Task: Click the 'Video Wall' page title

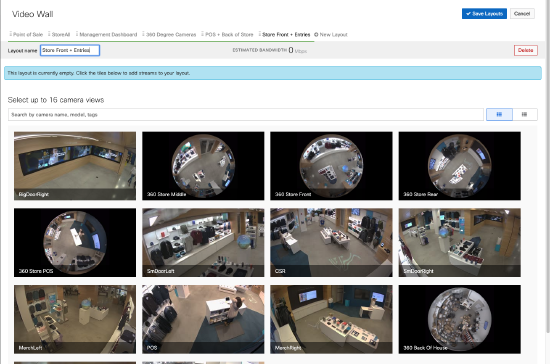Action: (33, 14)
